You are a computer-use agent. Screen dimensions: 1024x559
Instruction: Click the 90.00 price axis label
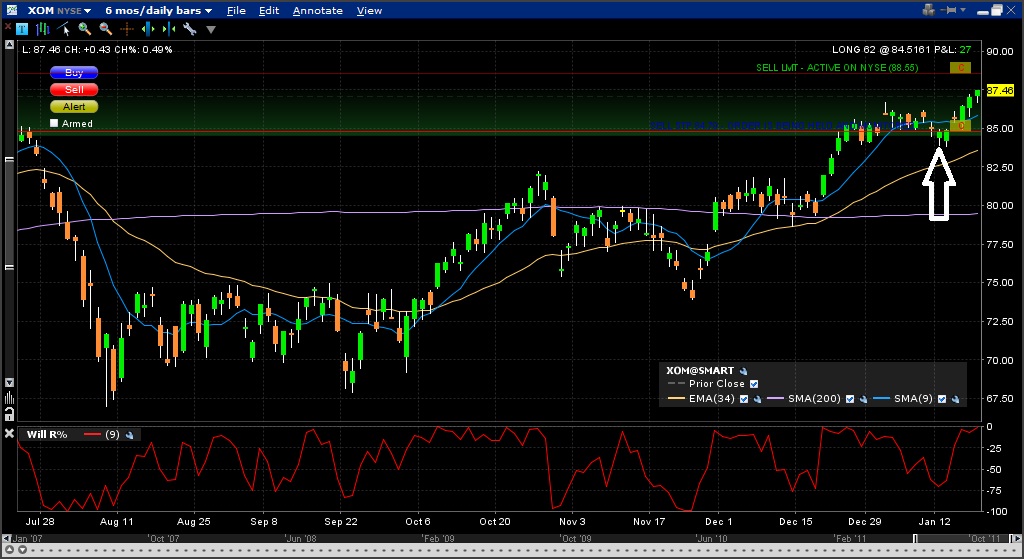pos(1000,52)
